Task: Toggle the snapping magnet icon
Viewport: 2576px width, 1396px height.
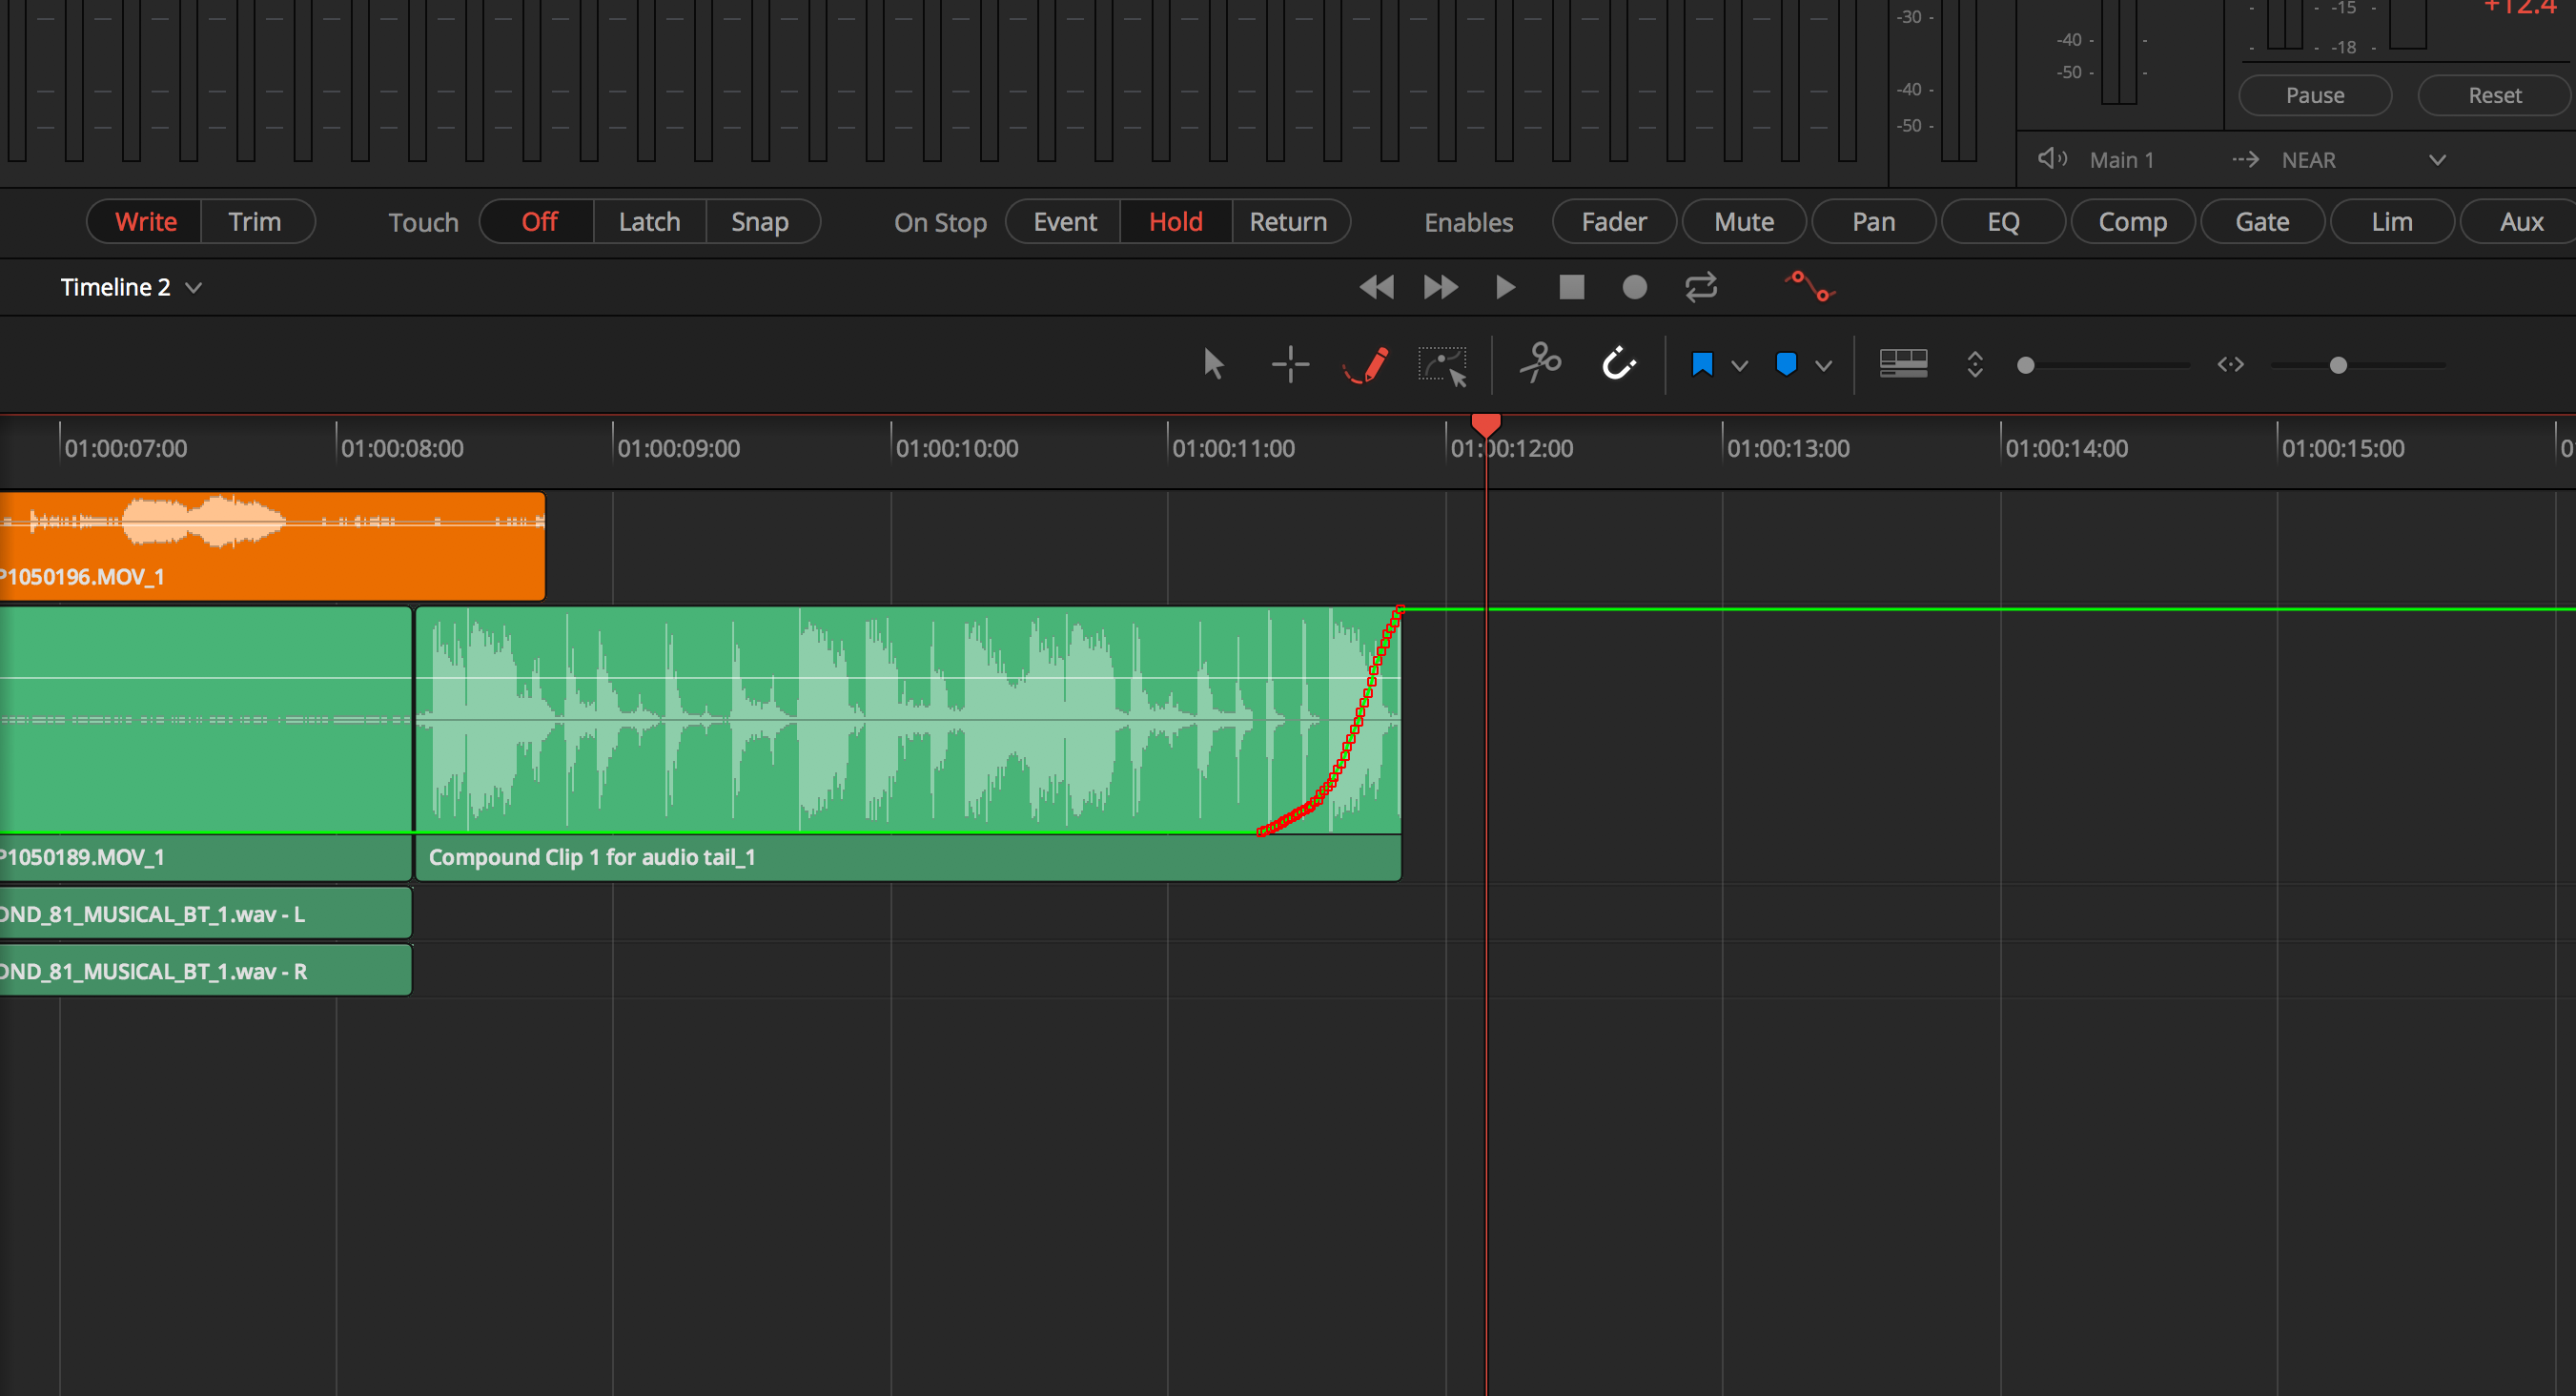Action: coord(1619,364)
